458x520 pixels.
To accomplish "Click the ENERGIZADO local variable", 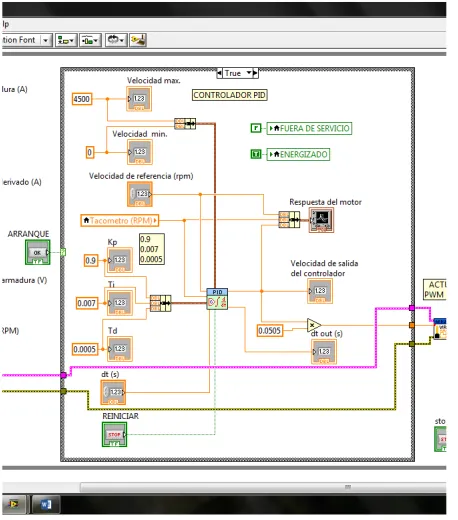I will coord(298,154).
